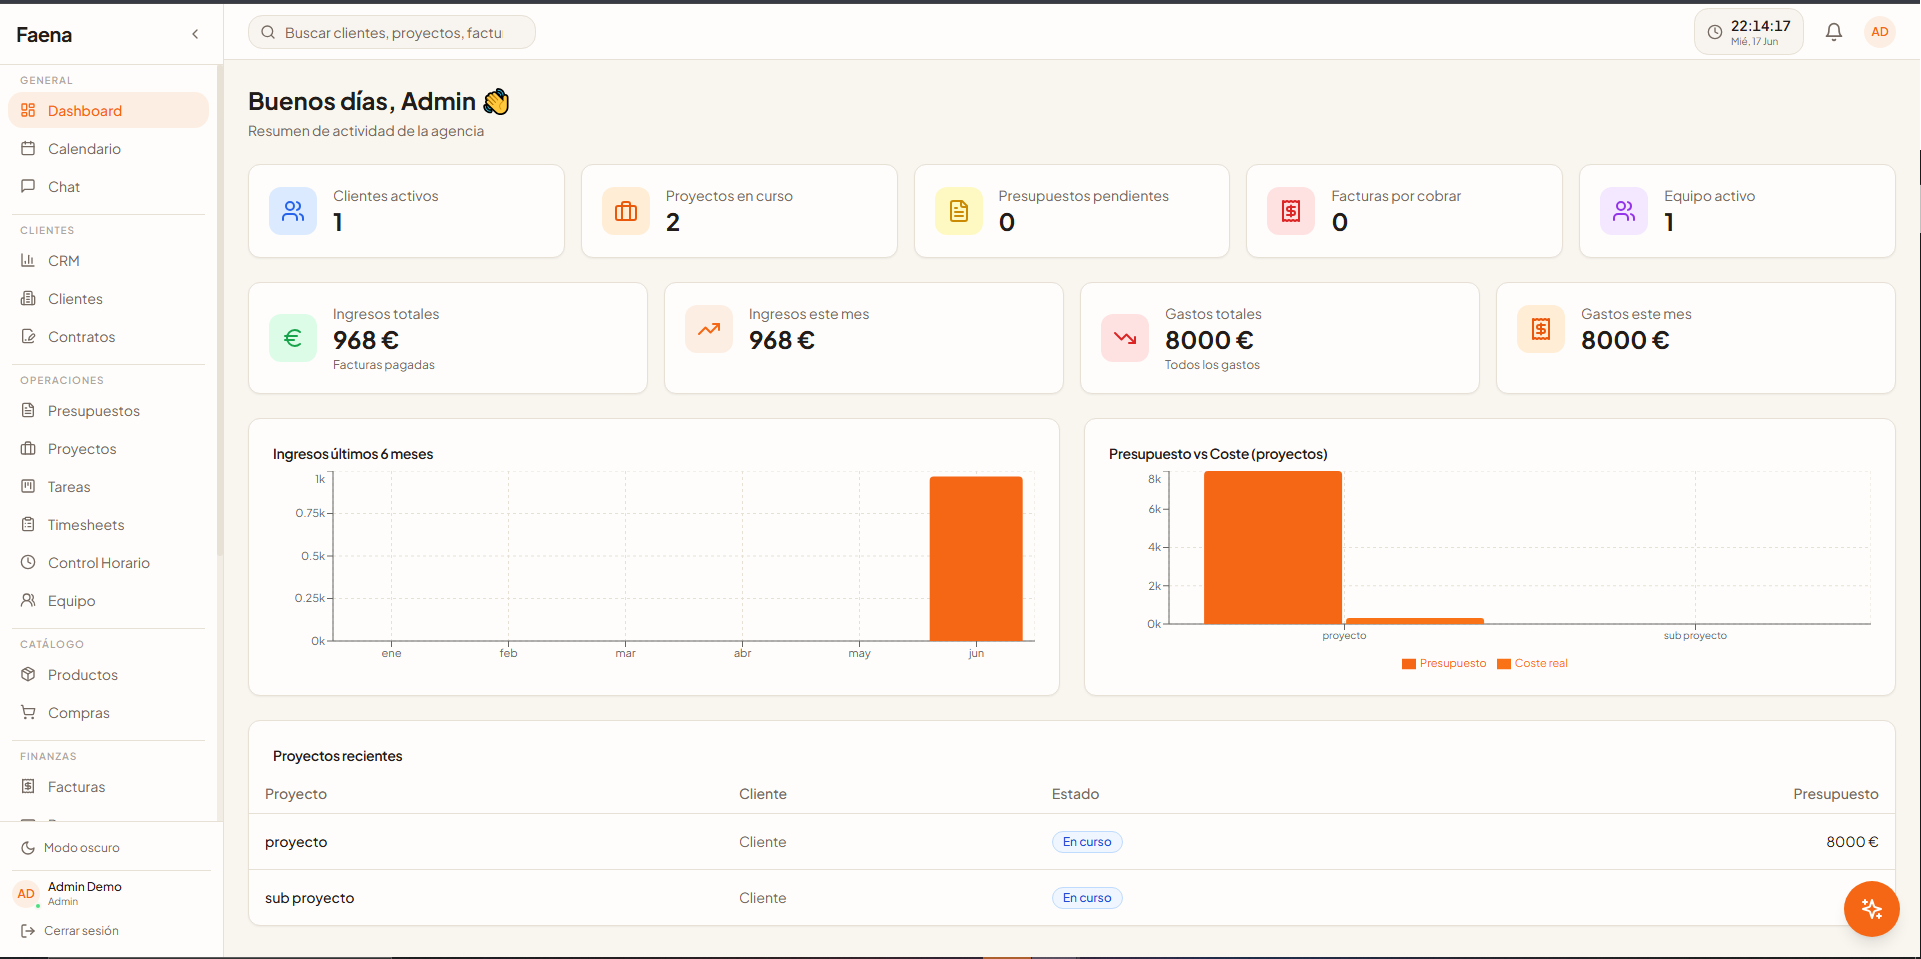Click the Presupuestos pendientes card icon
Screen dimensions: 1921x959
click(x=959, y=211)
